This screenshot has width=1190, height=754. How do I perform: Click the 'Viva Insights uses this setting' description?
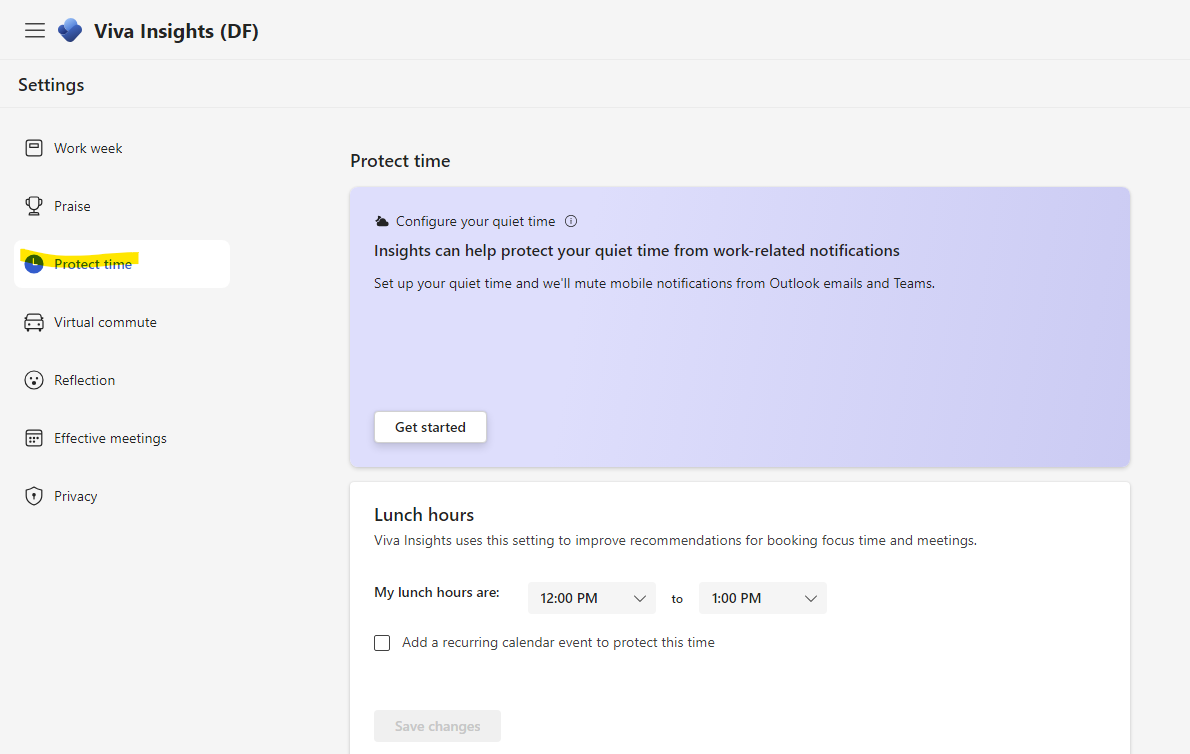(675, 541)
